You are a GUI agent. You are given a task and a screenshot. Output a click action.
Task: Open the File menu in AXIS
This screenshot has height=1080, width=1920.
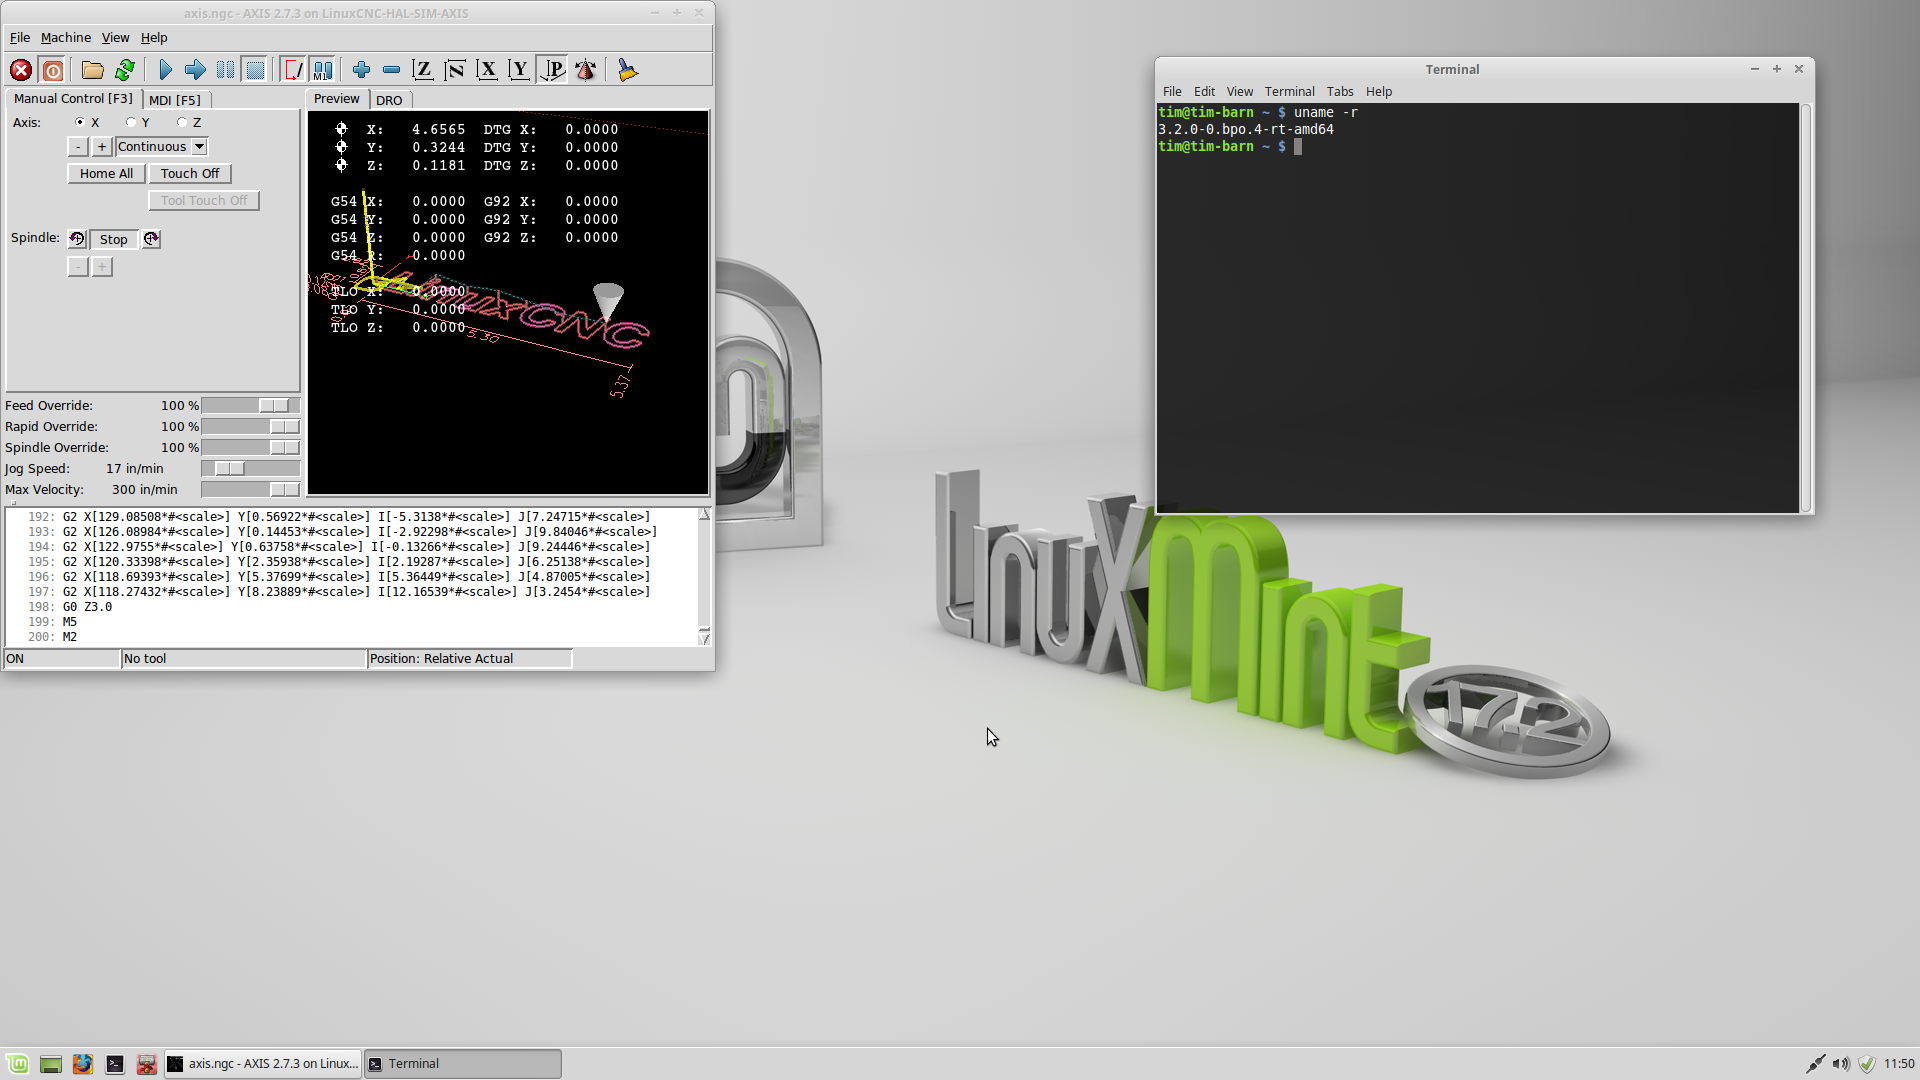20,38
